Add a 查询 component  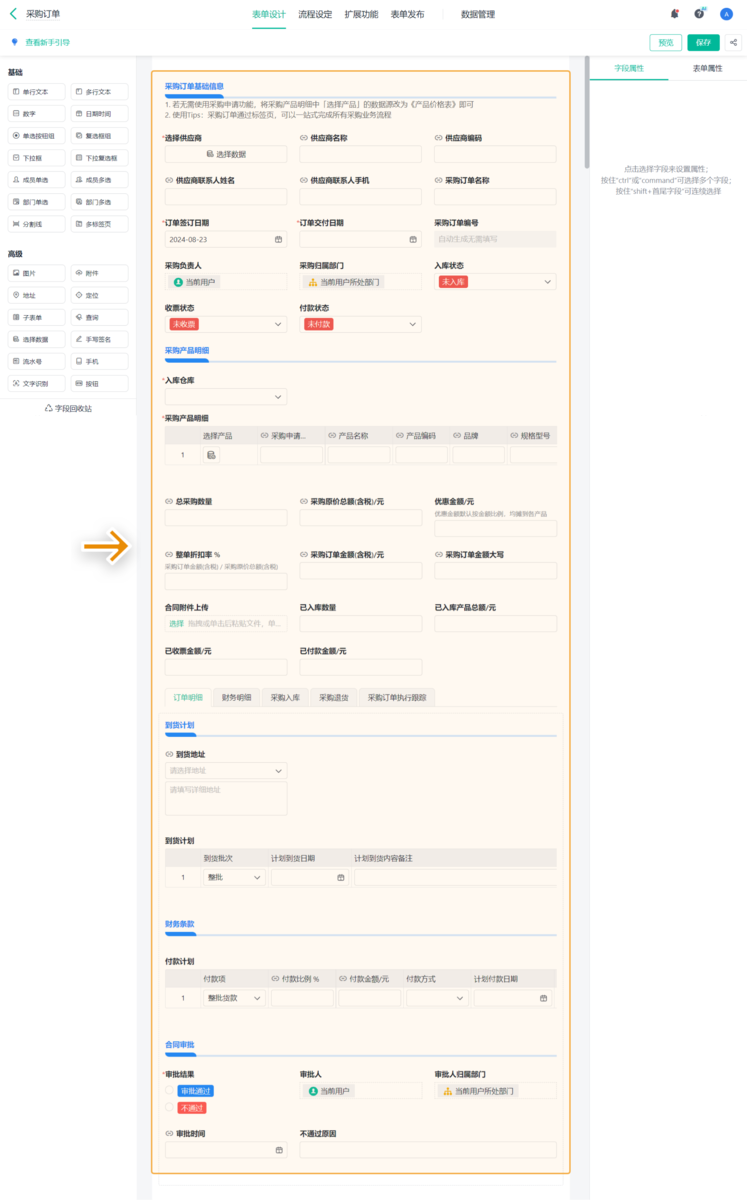point(100,317)
